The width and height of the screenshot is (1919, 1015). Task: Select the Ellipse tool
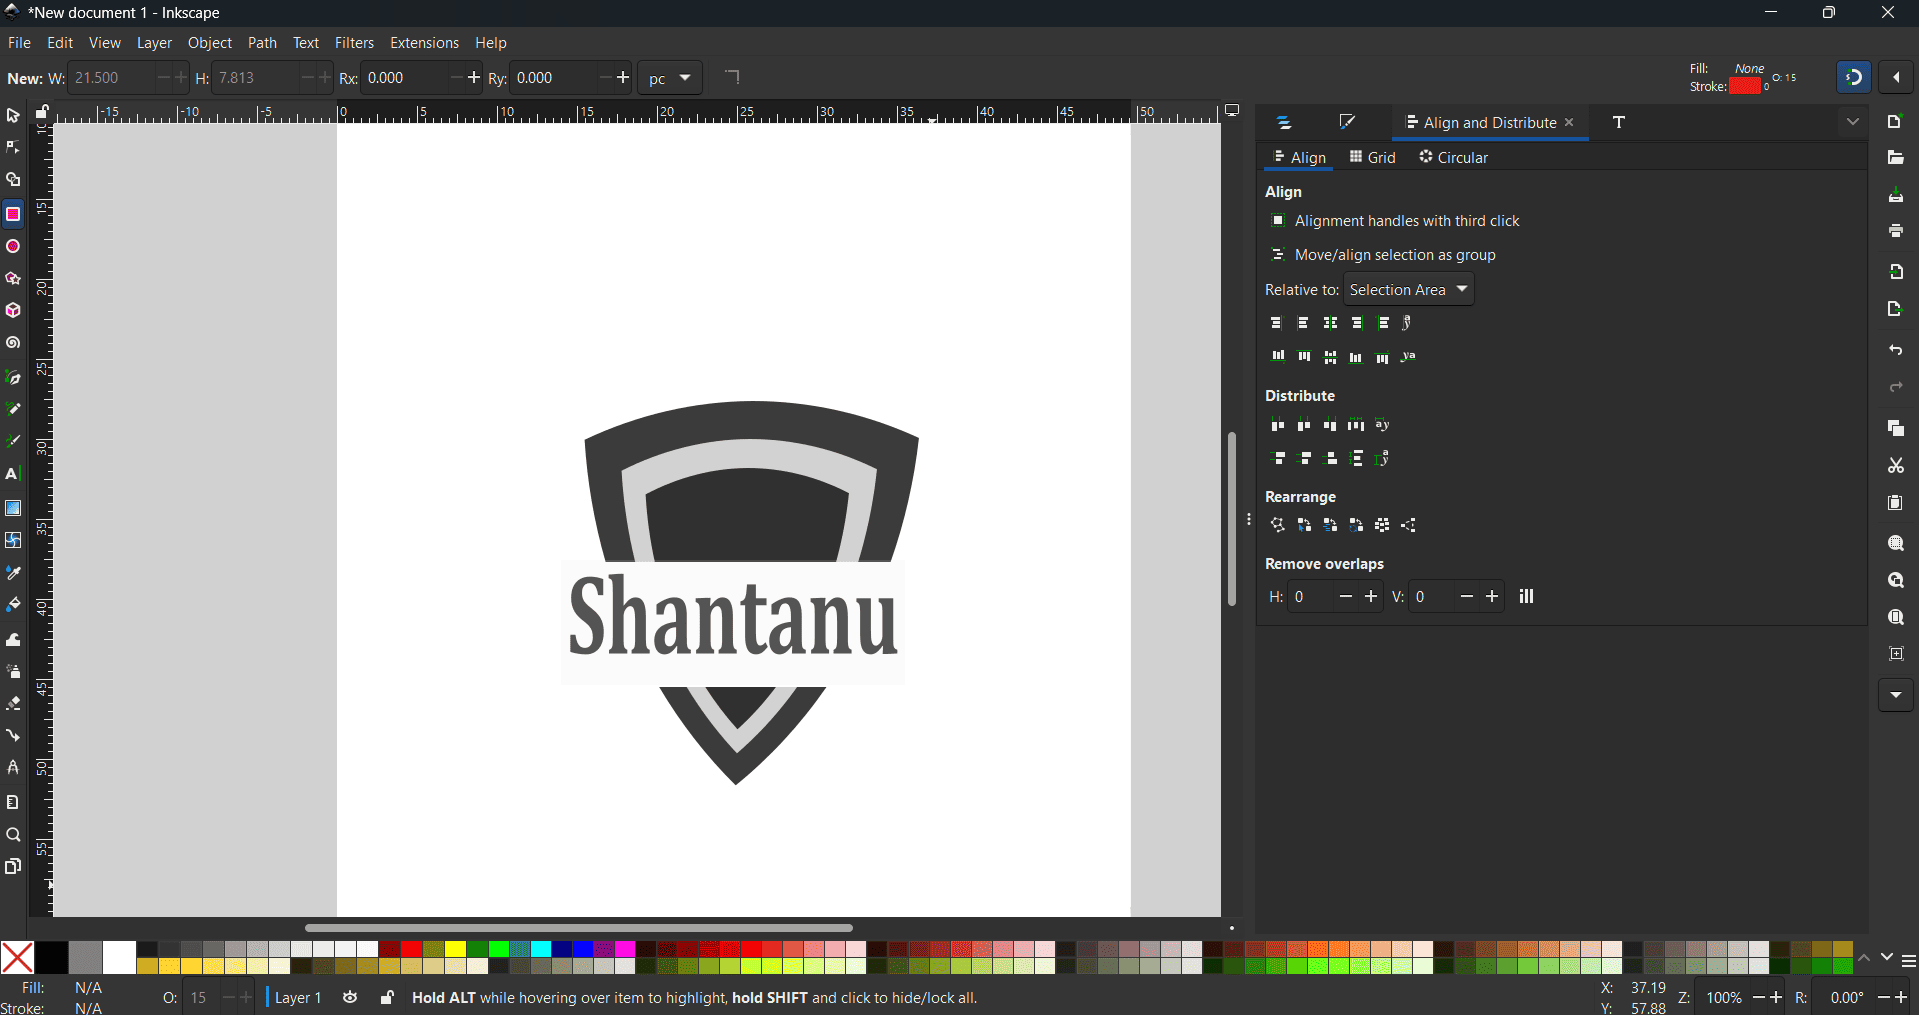13,247
